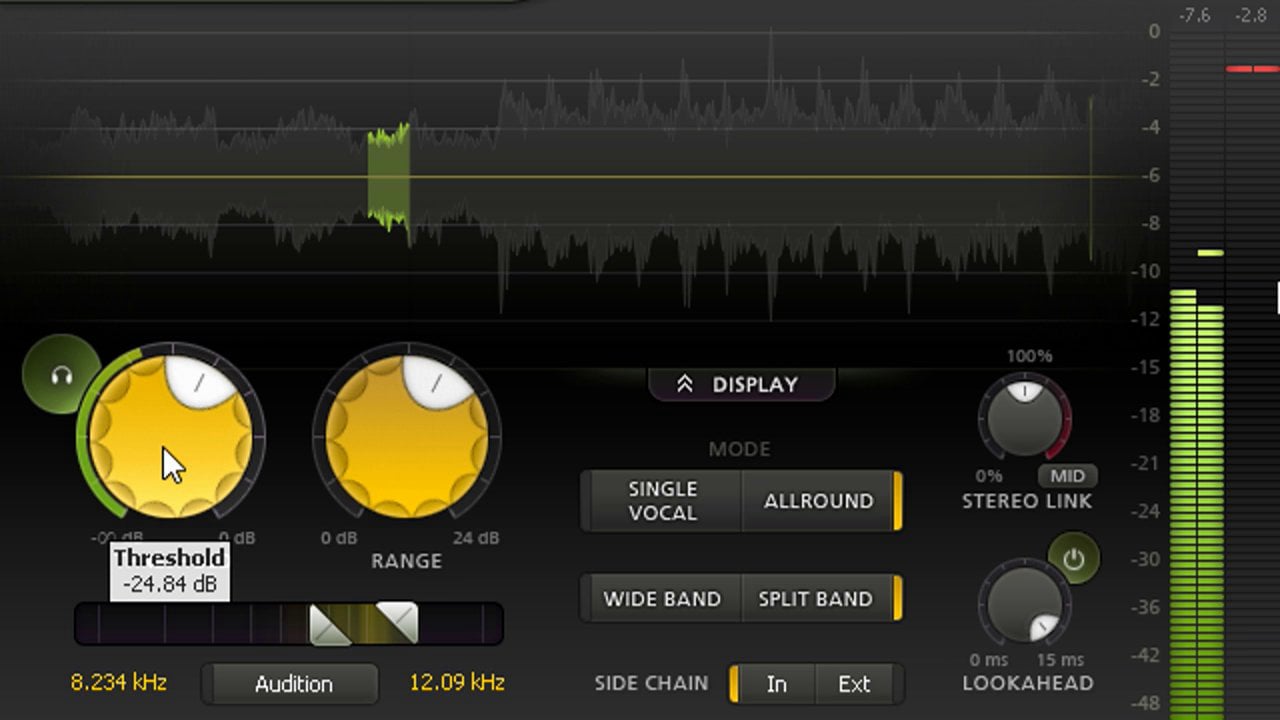Switch side chain to In
Screen dimensions: 1280x720
(x=776, y=684)
